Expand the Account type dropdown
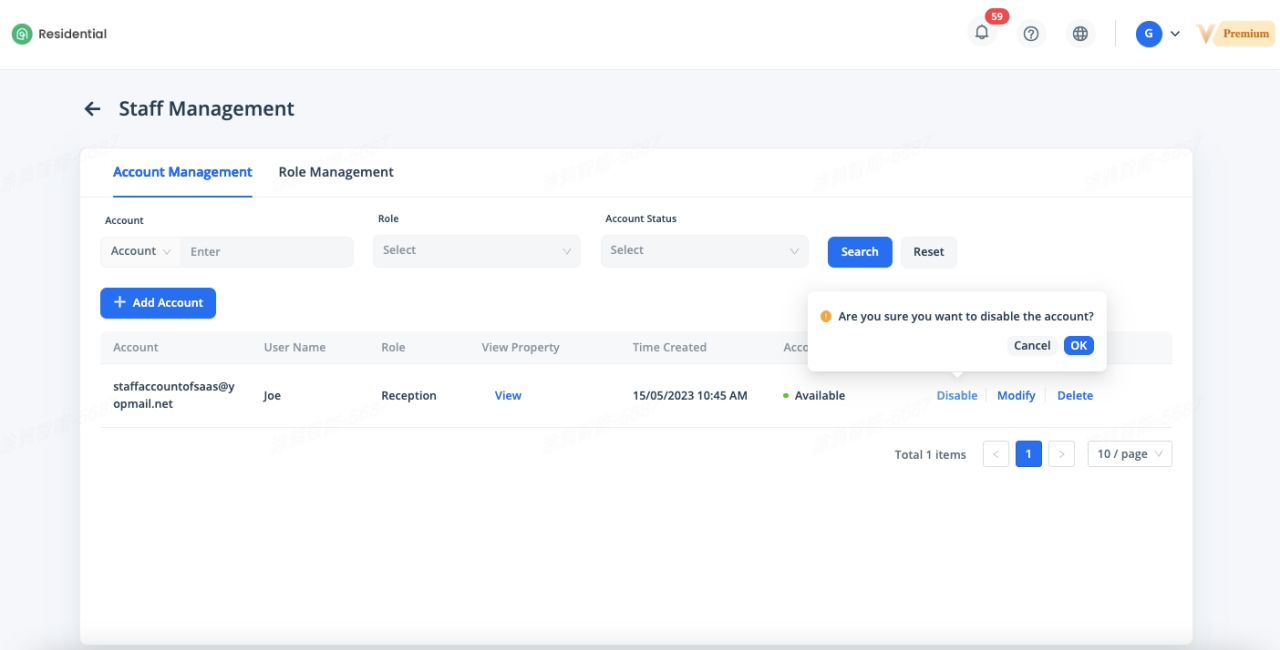The height and width of the screenshot is (650, 1280). [140, 251]
